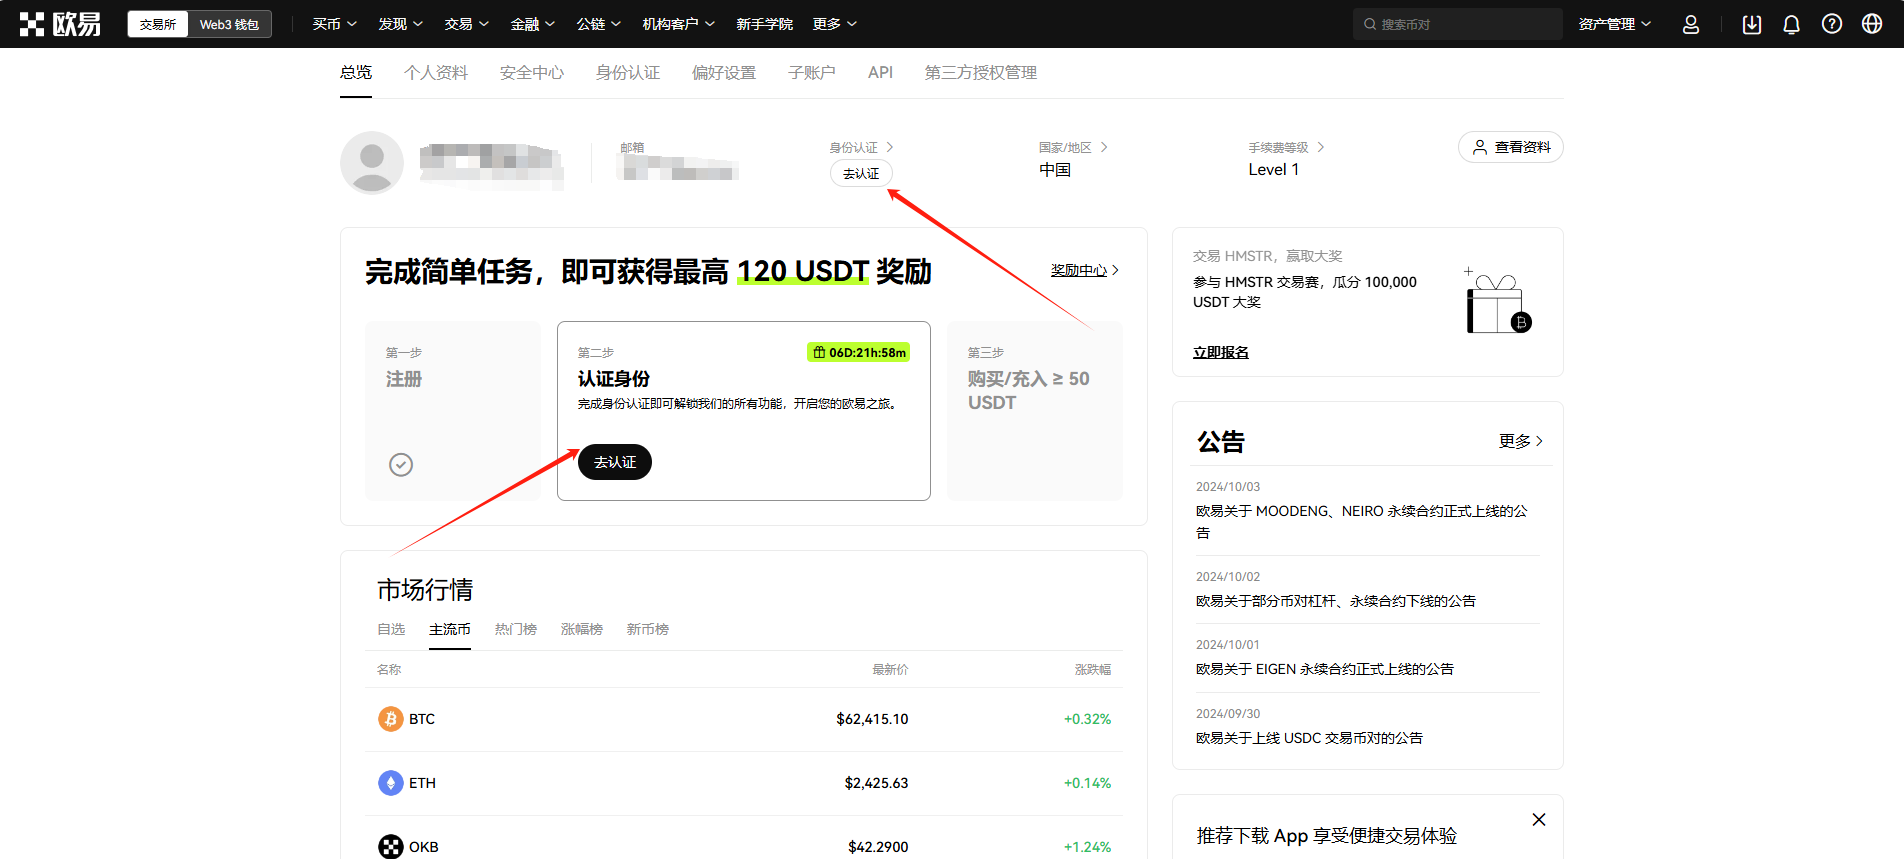Switch market list to 新币榜 tab

pyautogui.click(x=648, y=629)
